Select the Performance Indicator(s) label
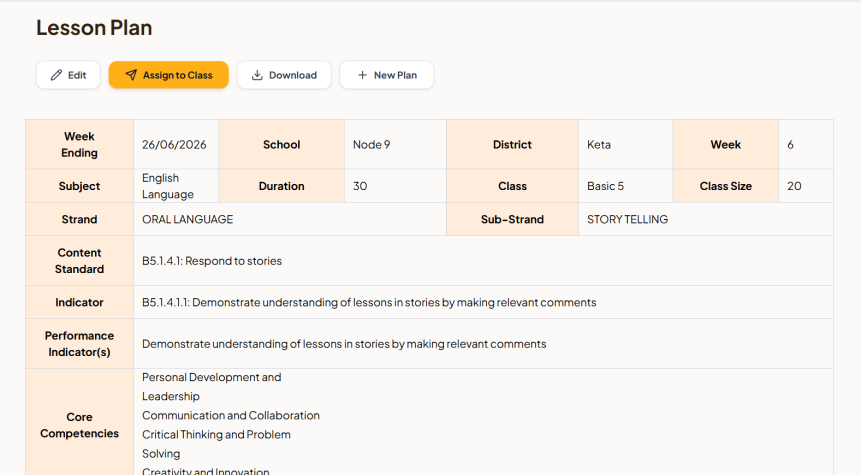This screenshot has width=861, height=475. (80, 344)
